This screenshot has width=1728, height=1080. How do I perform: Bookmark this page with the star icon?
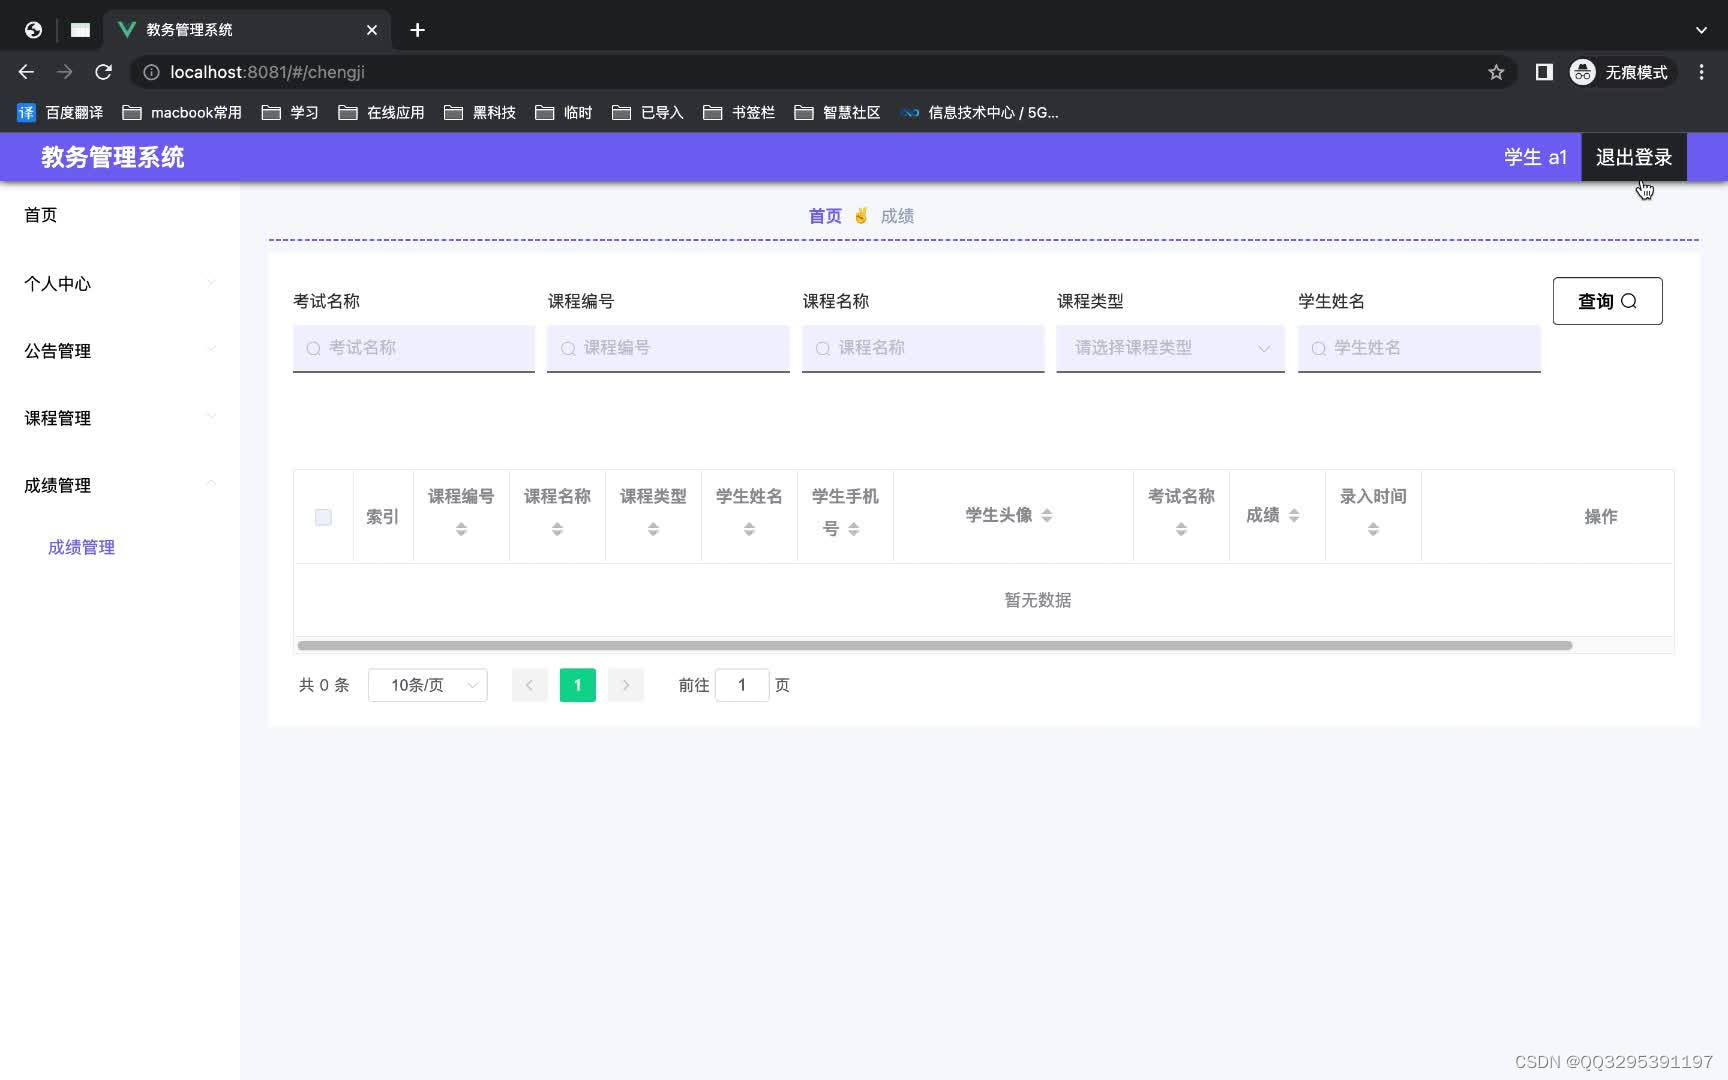coord(1496,72)
